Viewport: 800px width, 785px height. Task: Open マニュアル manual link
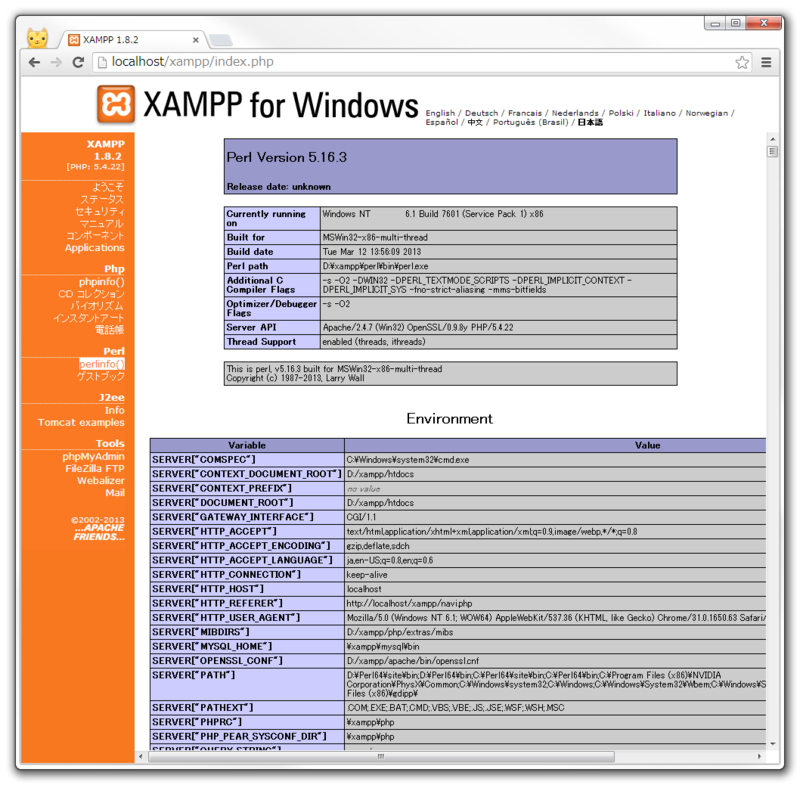(102, 223)
